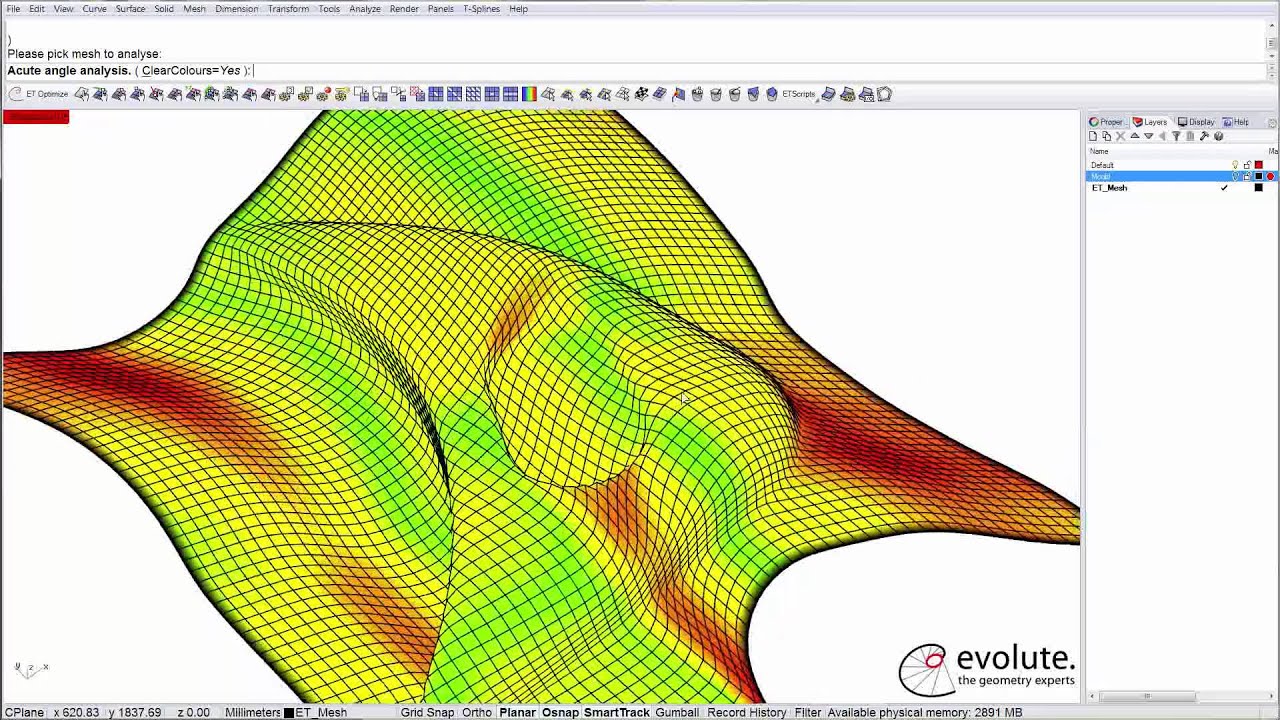Click the ClearColours=Yes command option

[191, 71]
